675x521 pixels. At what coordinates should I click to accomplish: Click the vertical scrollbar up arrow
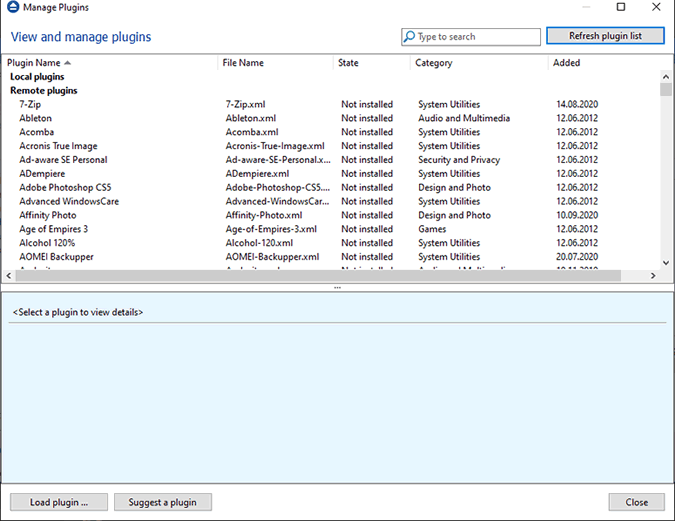click(666, 77)
